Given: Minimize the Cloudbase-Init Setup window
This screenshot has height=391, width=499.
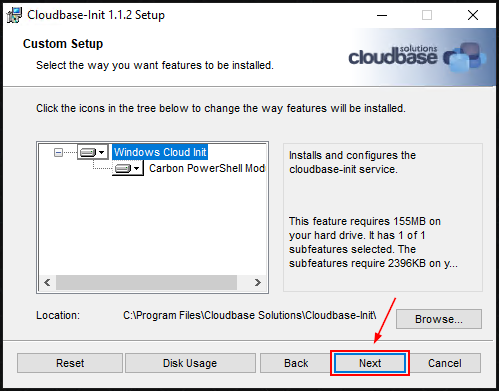Looking at the screenshot, I should [382, 15].
